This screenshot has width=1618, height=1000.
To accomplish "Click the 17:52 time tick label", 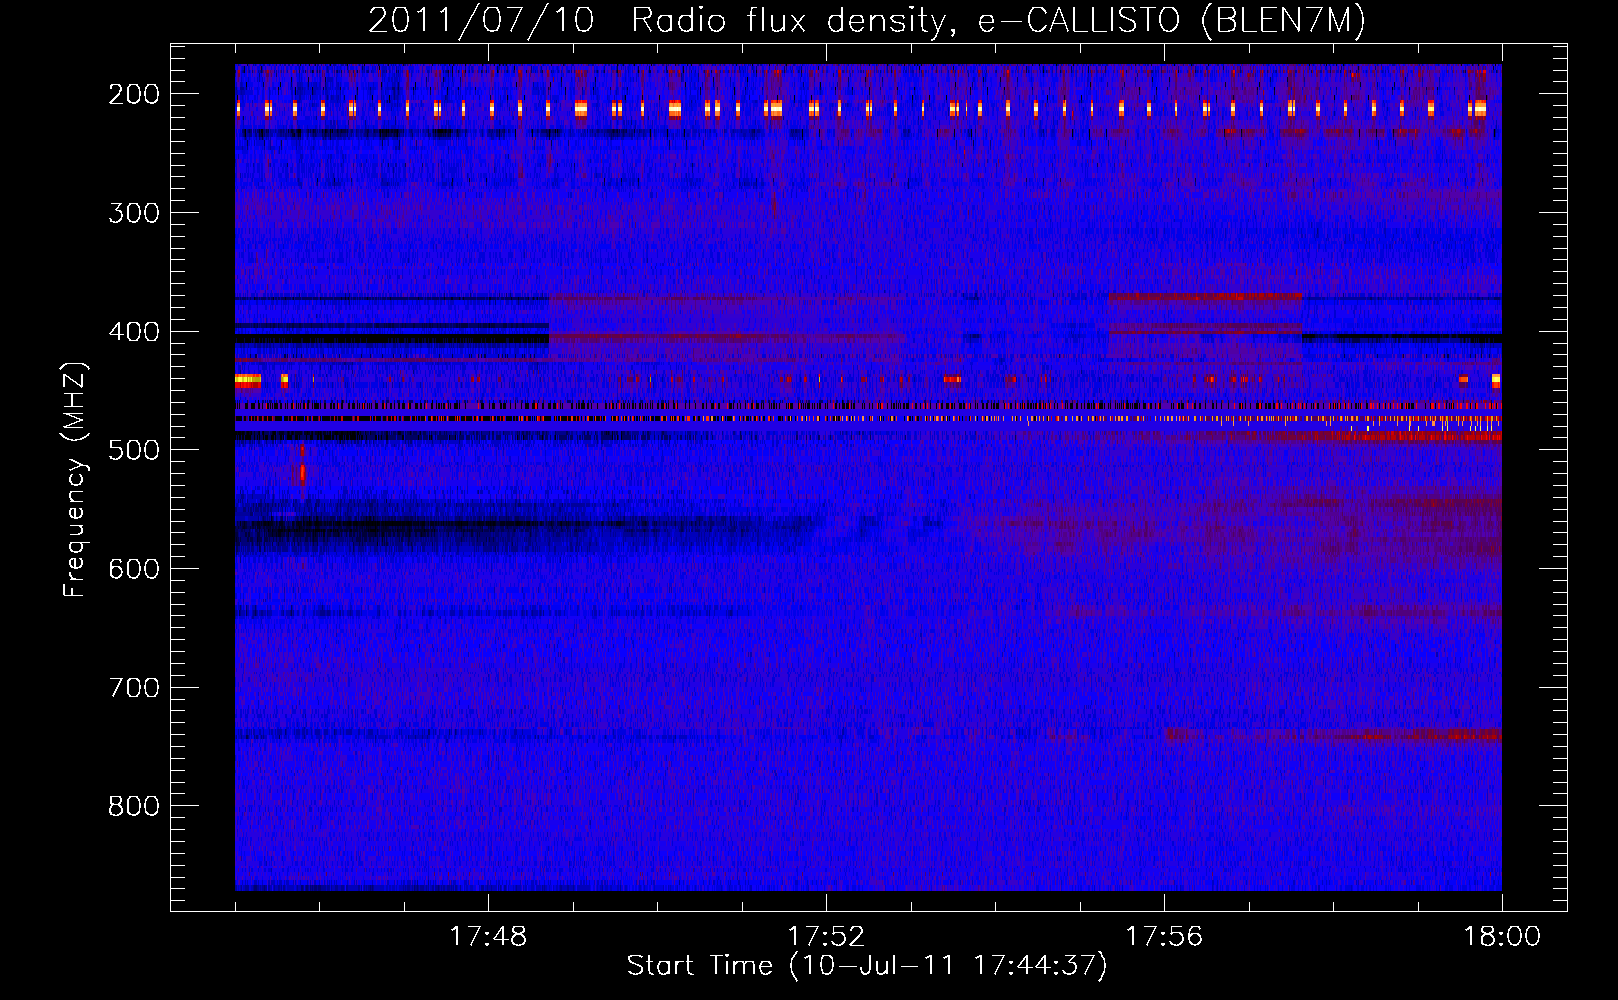I will [826, 937].
